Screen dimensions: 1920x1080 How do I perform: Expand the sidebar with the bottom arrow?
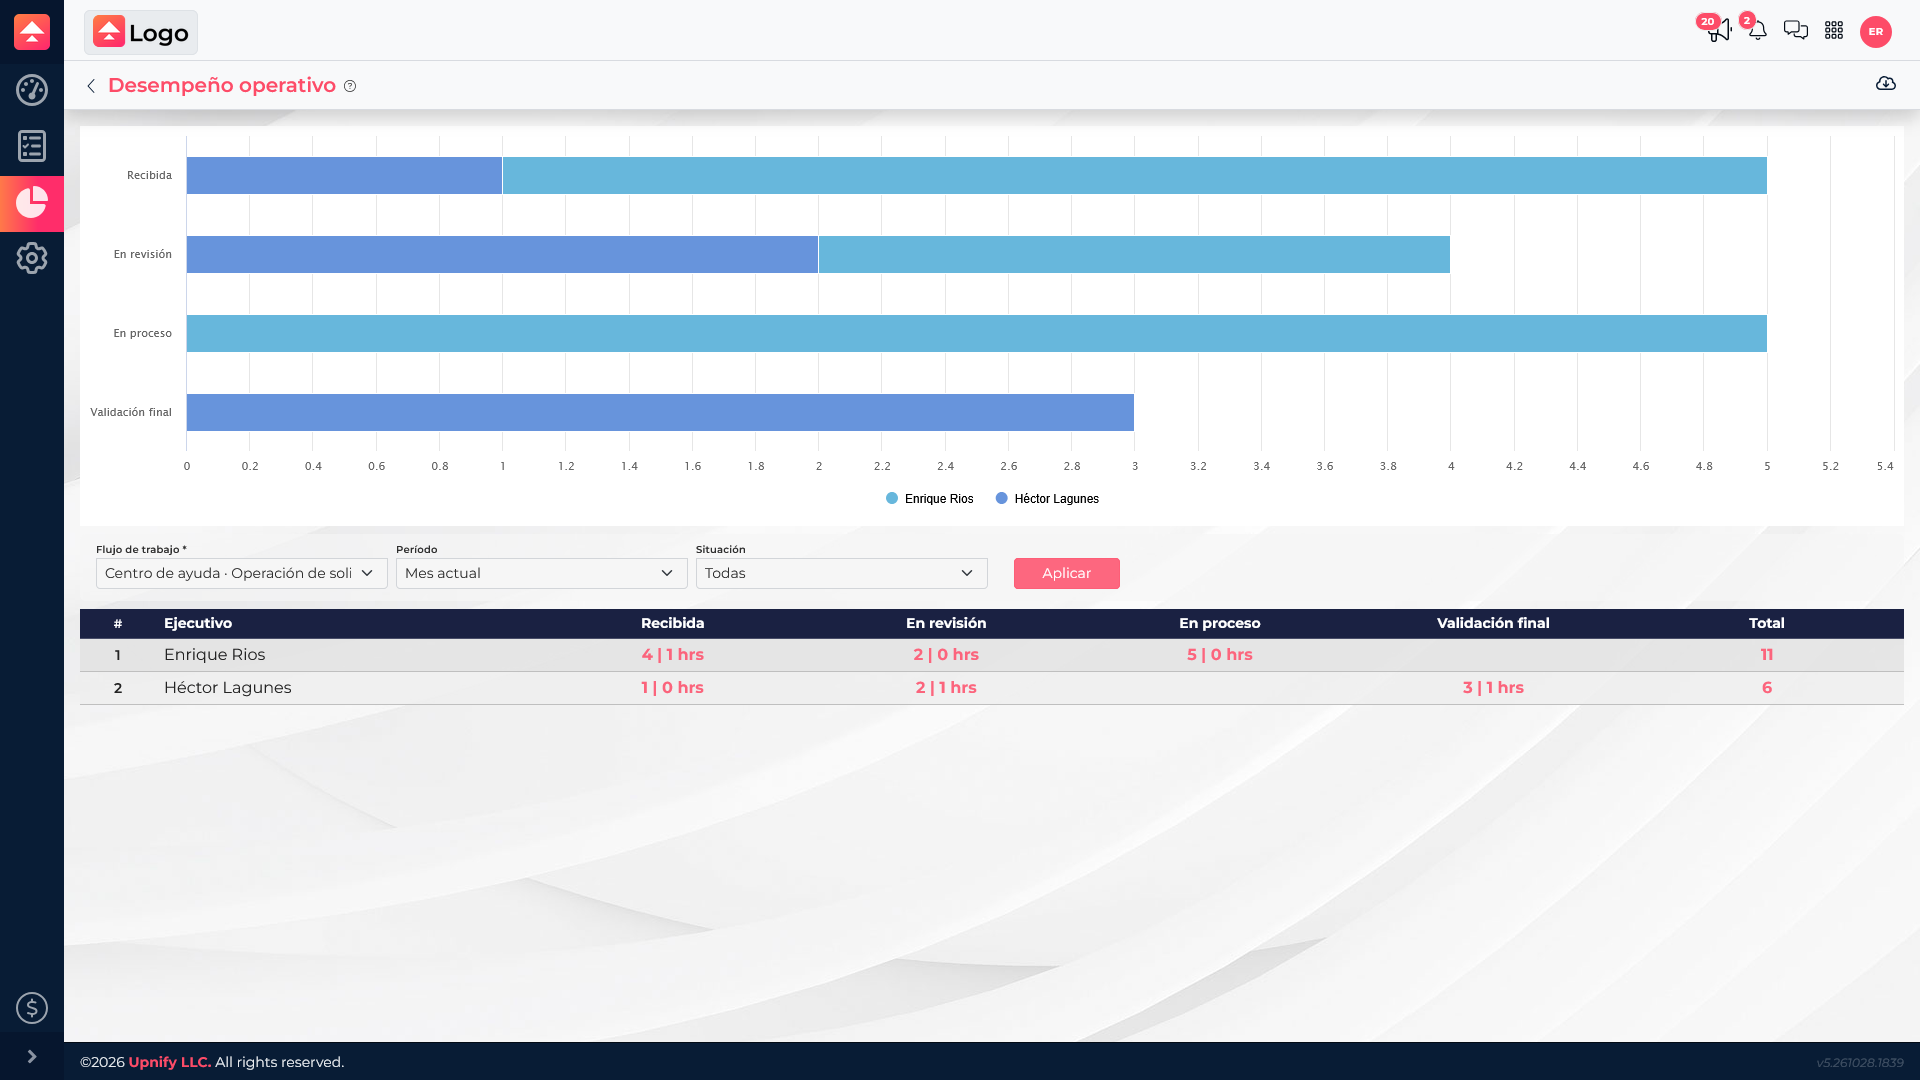[x=32, y=1057]
